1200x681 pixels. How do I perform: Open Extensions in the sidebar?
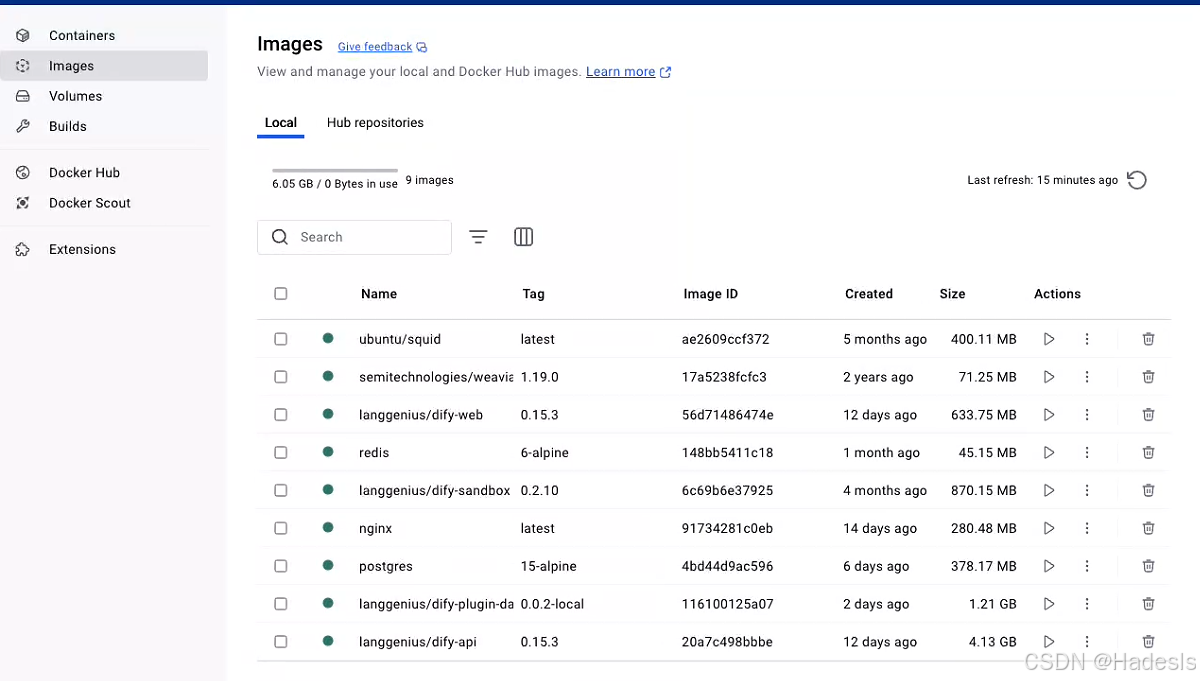click(x=104, y=249)
